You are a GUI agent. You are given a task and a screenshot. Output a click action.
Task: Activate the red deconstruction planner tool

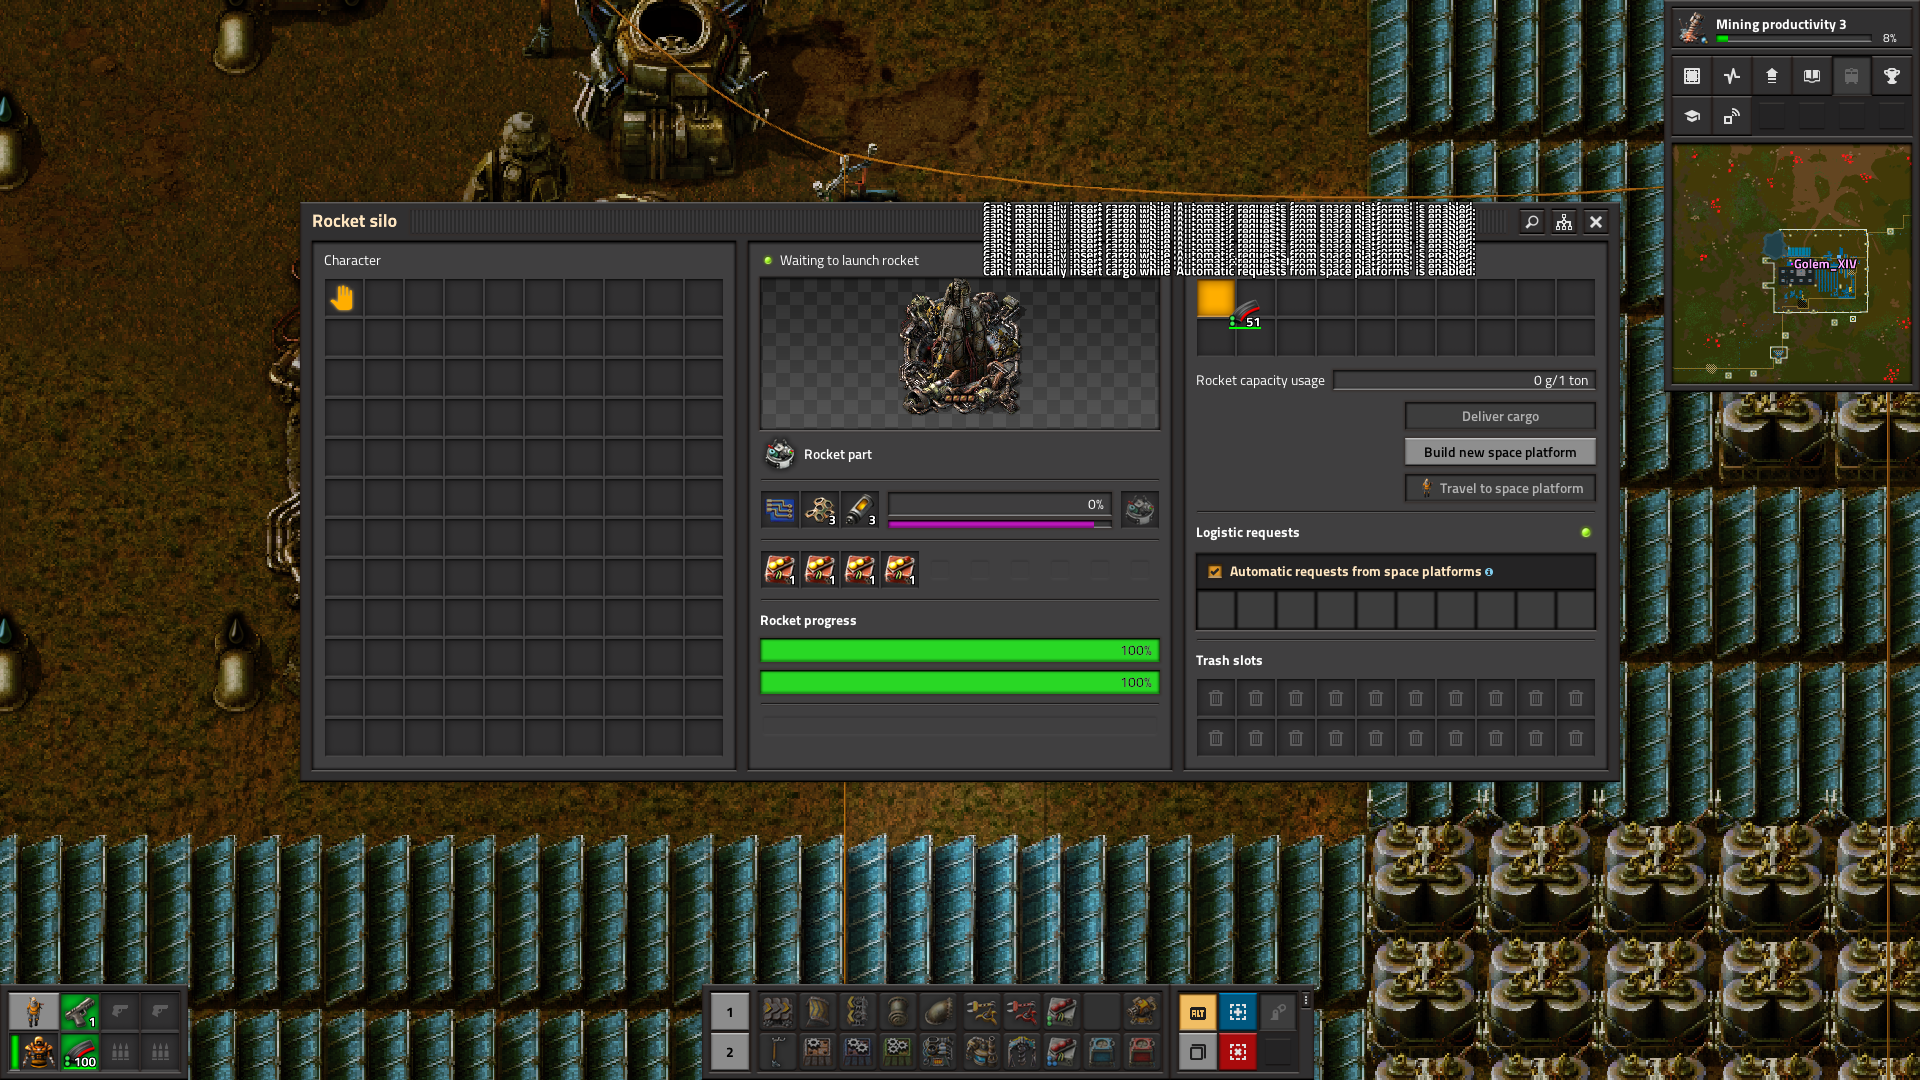pos(1238,1052)
